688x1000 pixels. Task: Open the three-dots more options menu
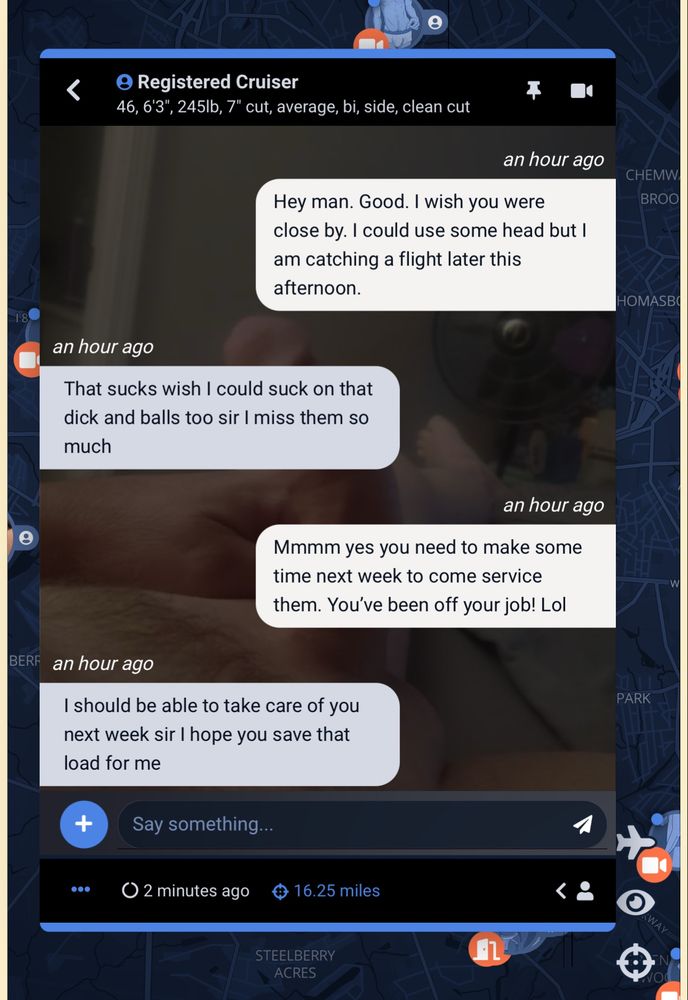(80, 890)
